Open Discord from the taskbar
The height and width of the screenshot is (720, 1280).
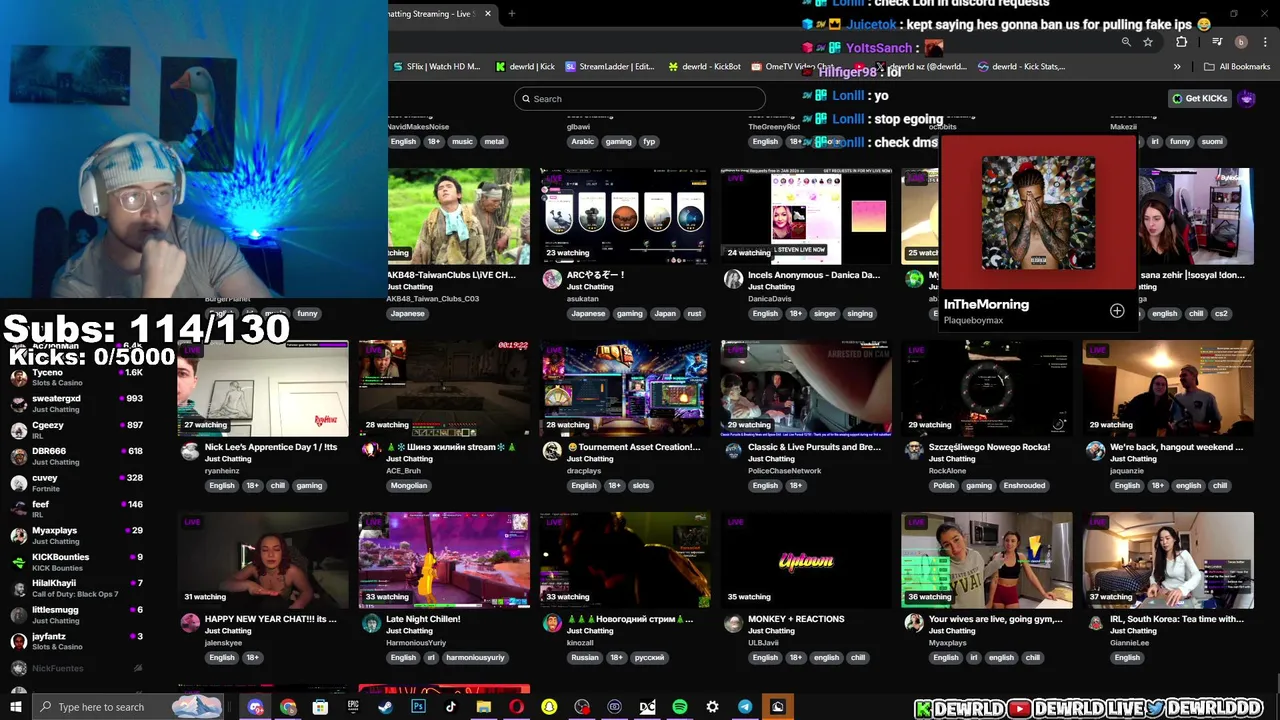click(x=255, y=707)
